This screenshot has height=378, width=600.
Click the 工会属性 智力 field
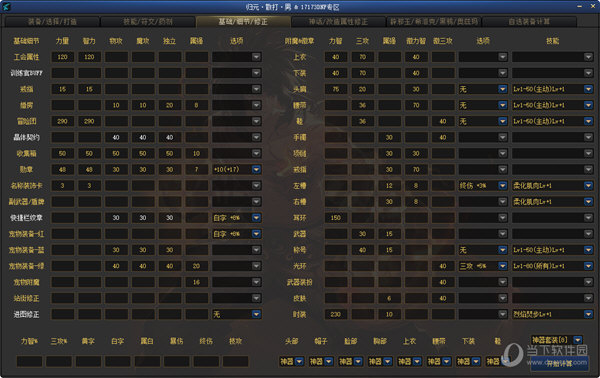pos(90,57)
